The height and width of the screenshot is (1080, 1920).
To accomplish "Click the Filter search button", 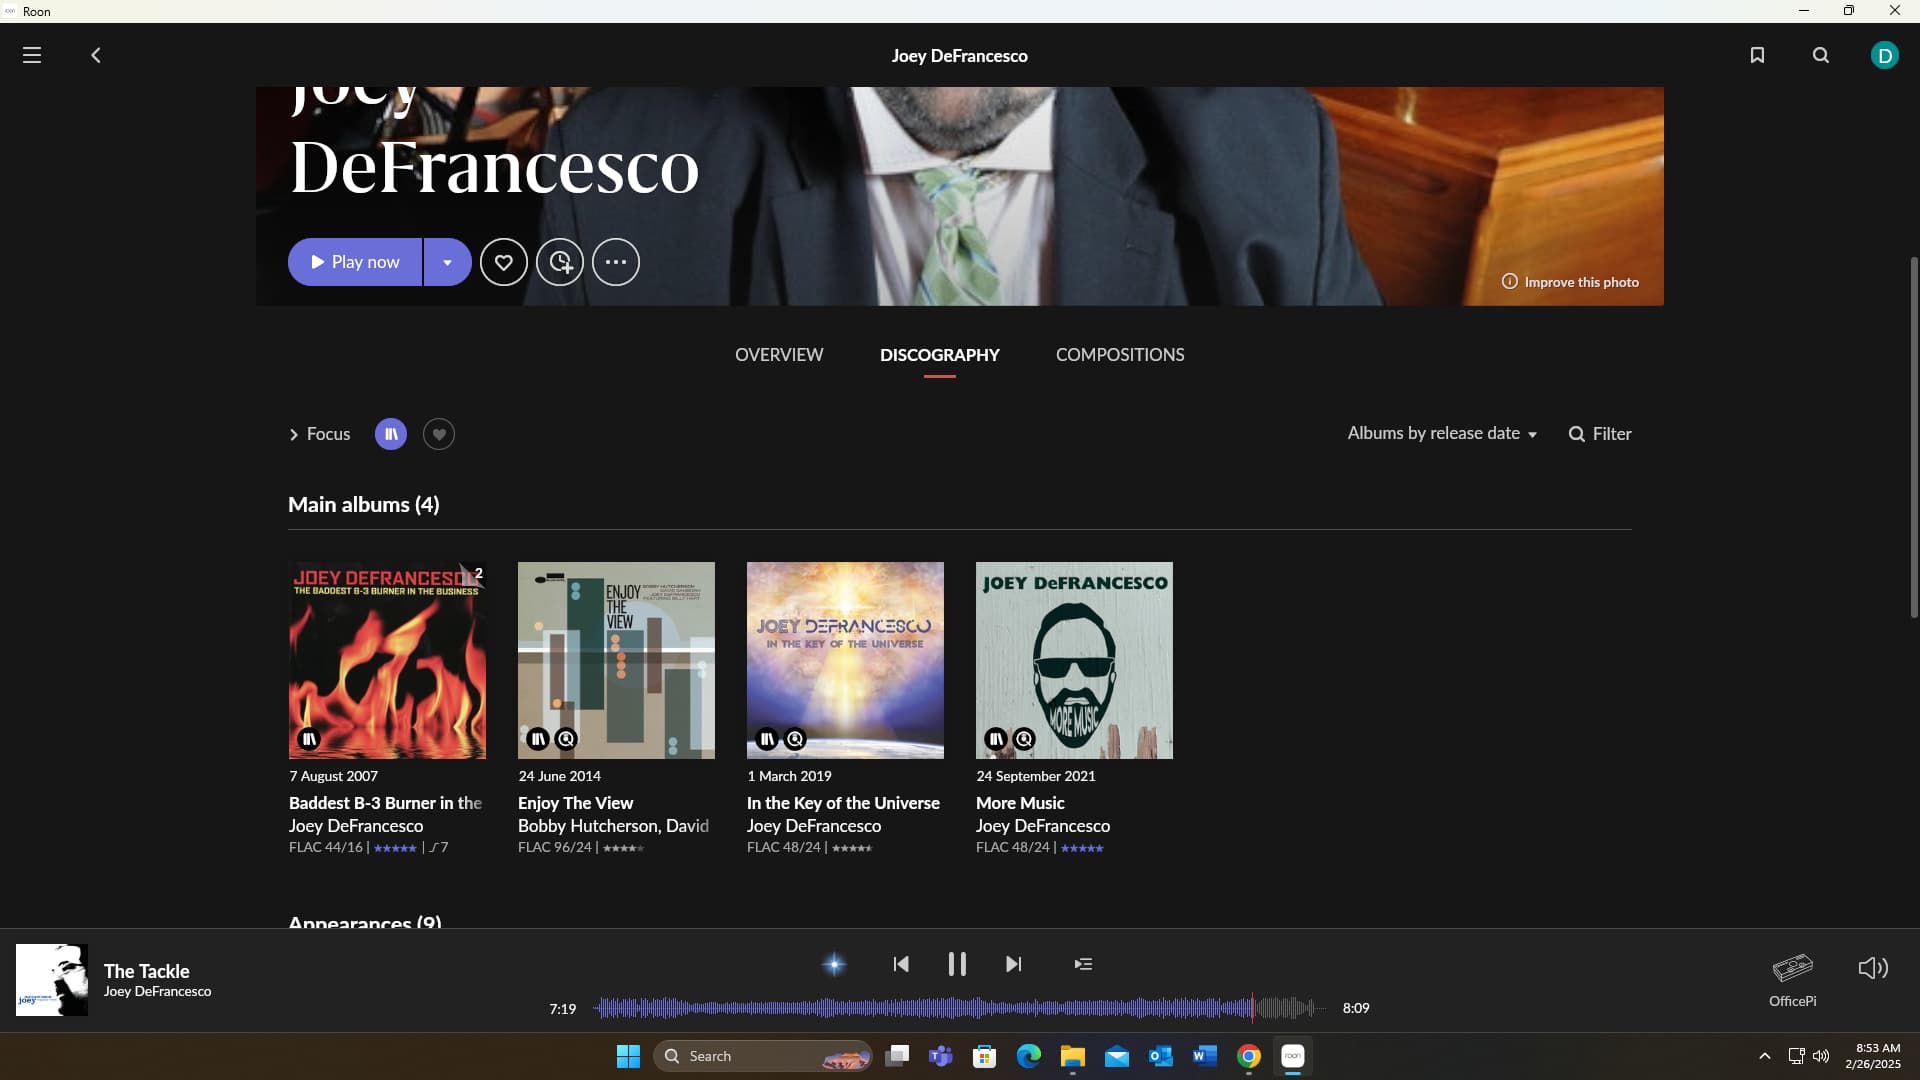I will pos(1600,434).
